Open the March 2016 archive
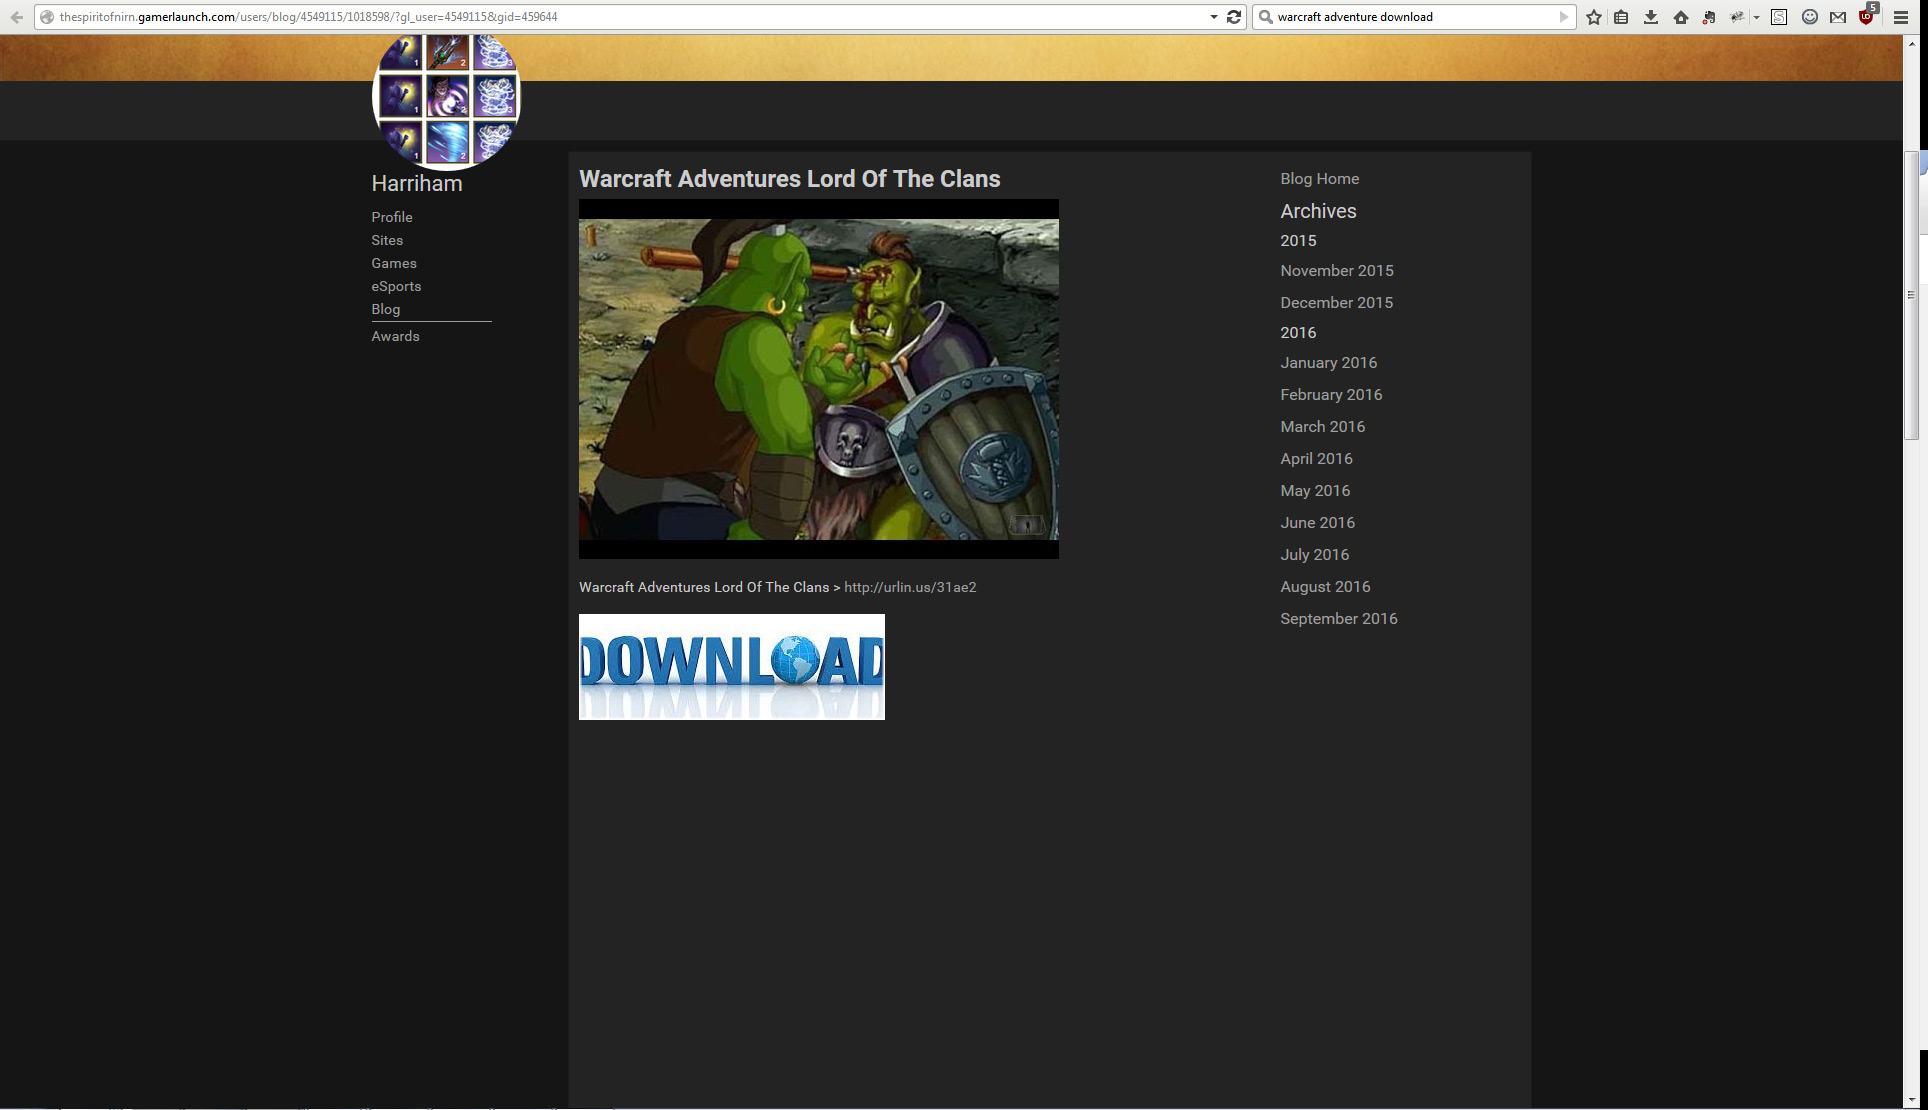This screenshot has height=1110, width=1928. click(x=1322, y=427)
